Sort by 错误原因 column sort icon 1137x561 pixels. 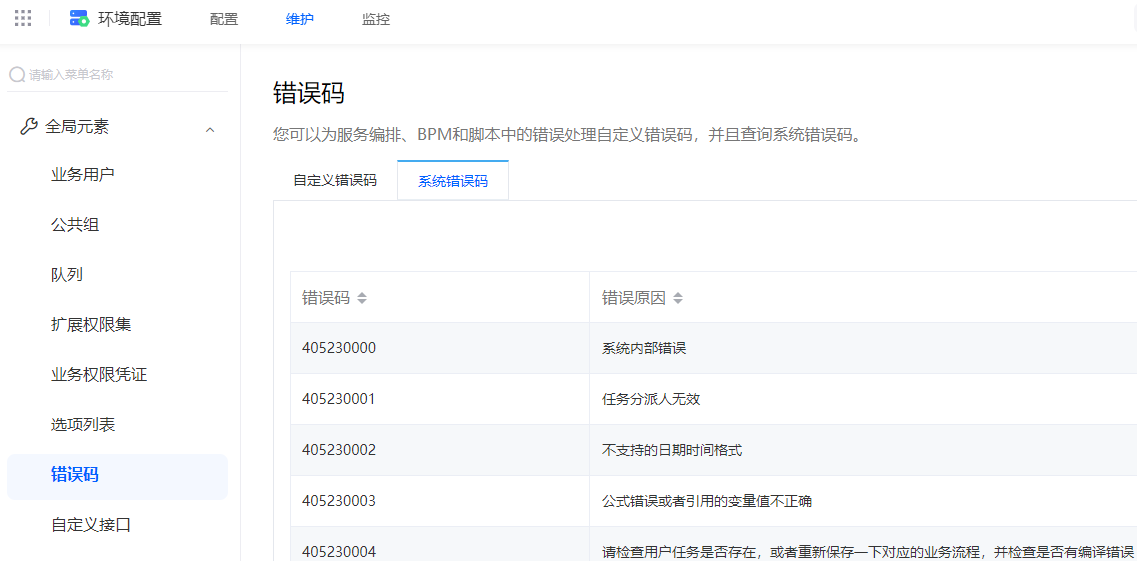(x=678, y=298)
